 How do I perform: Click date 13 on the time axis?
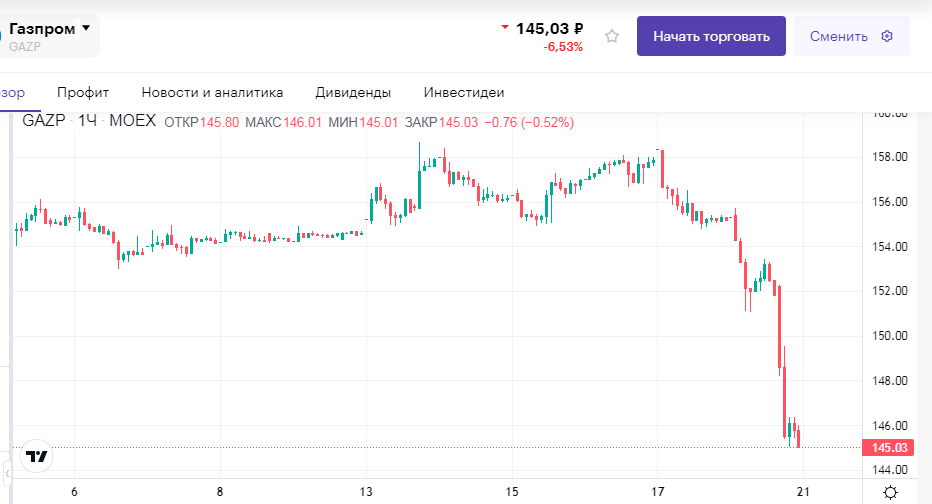pyautogui.click(x=366, y=492)
